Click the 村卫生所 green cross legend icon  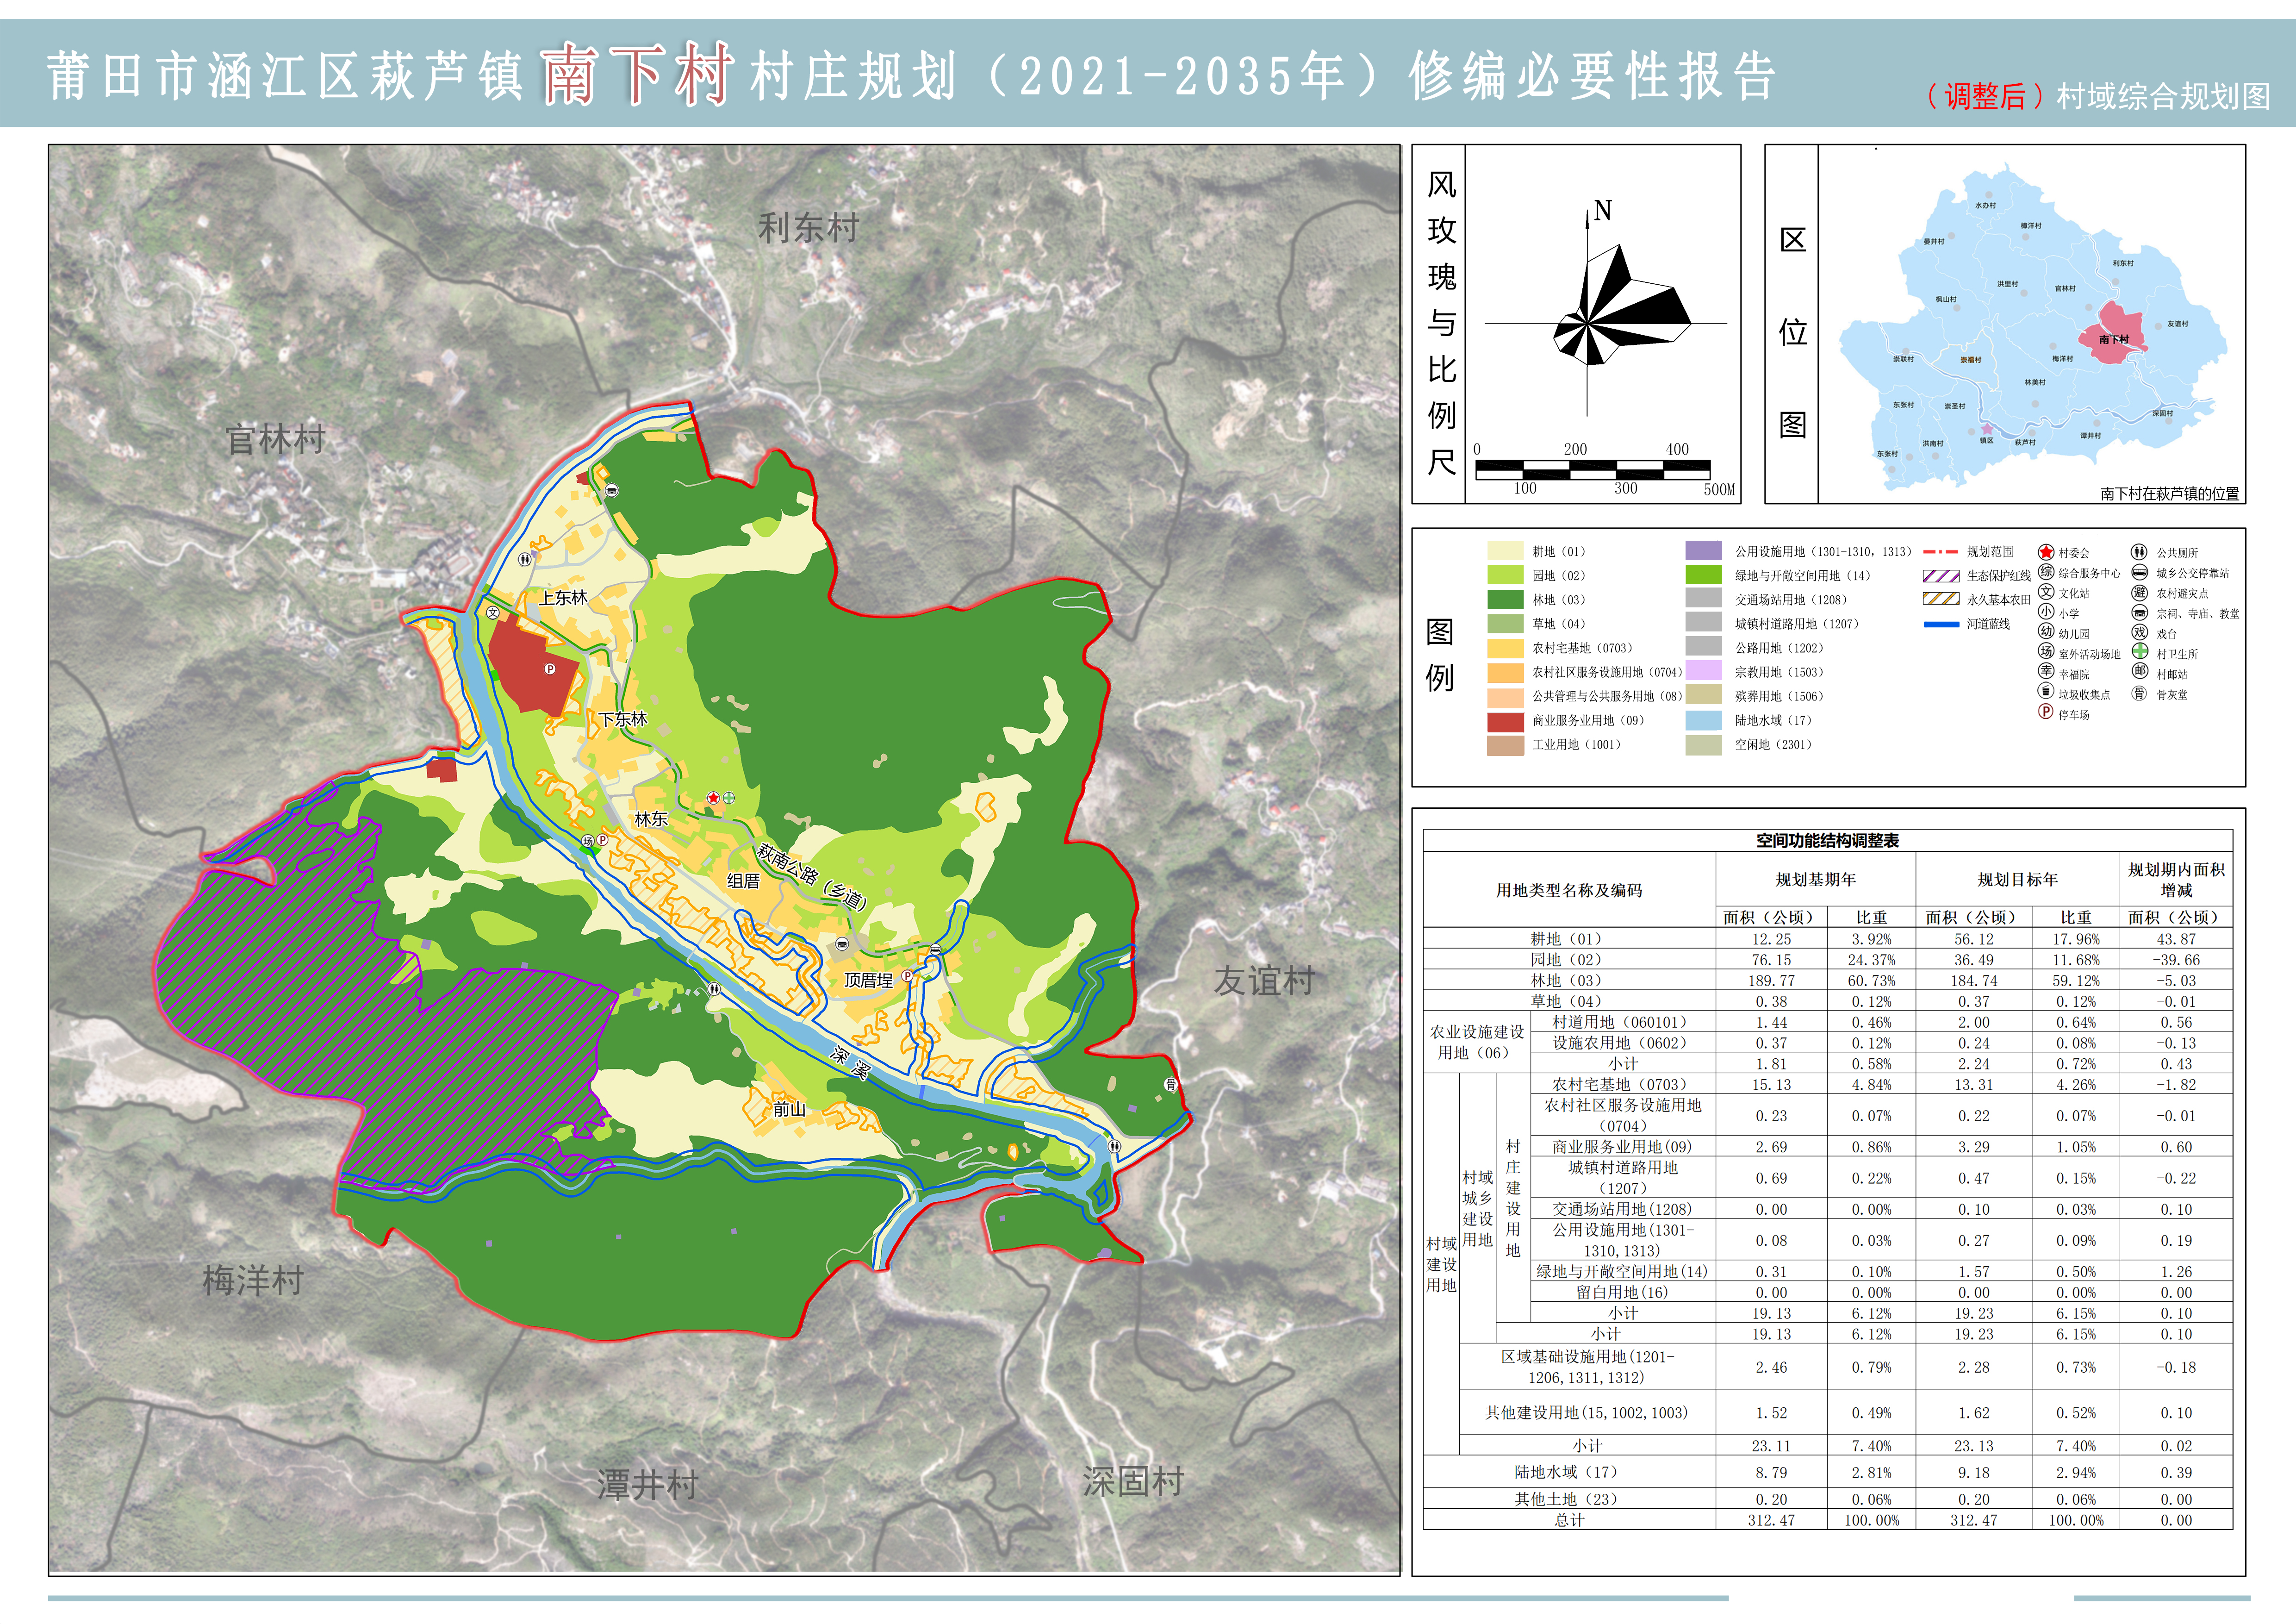2139,652
